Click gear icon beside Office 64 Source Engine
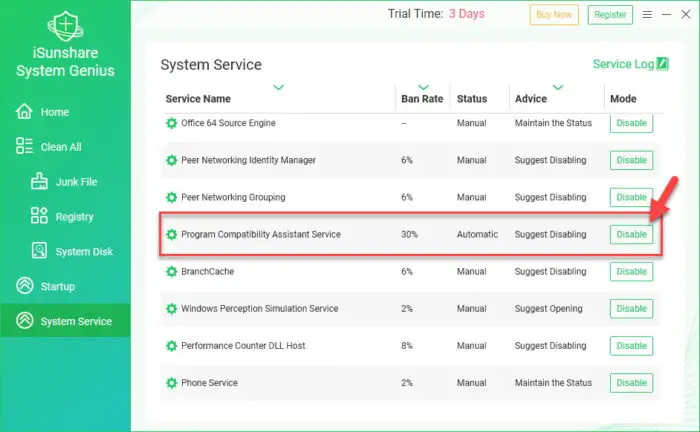700x432 pixels. coord(171,123)
